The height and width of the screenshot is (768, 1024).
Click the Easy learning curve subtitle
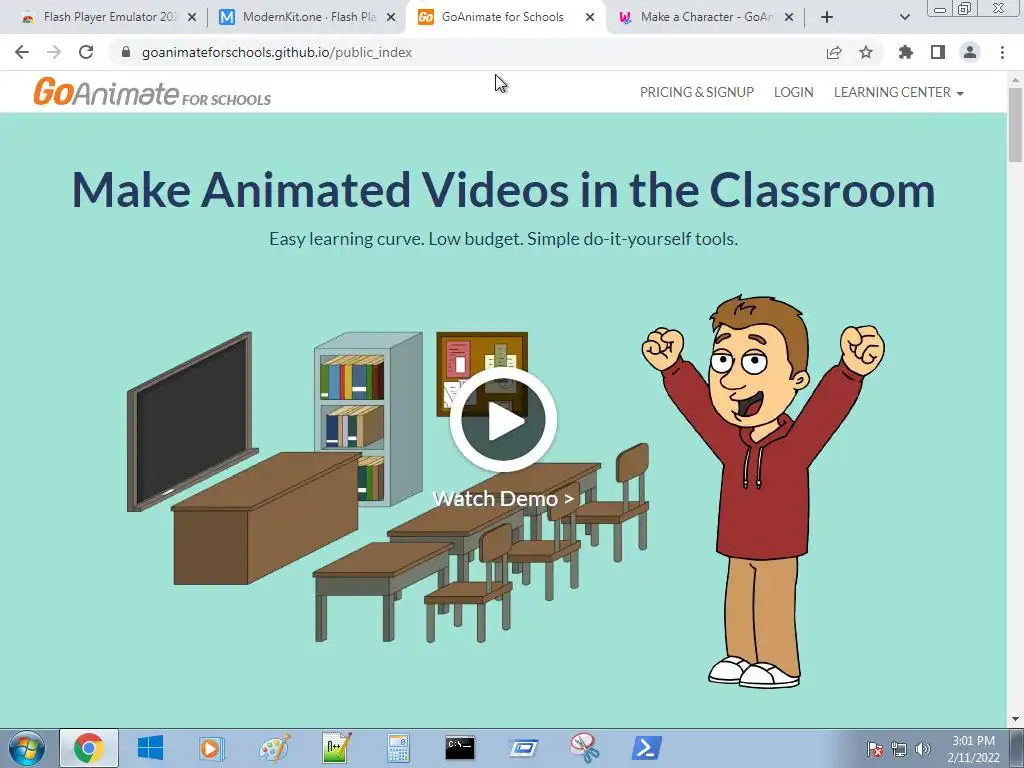coord(503,239)
